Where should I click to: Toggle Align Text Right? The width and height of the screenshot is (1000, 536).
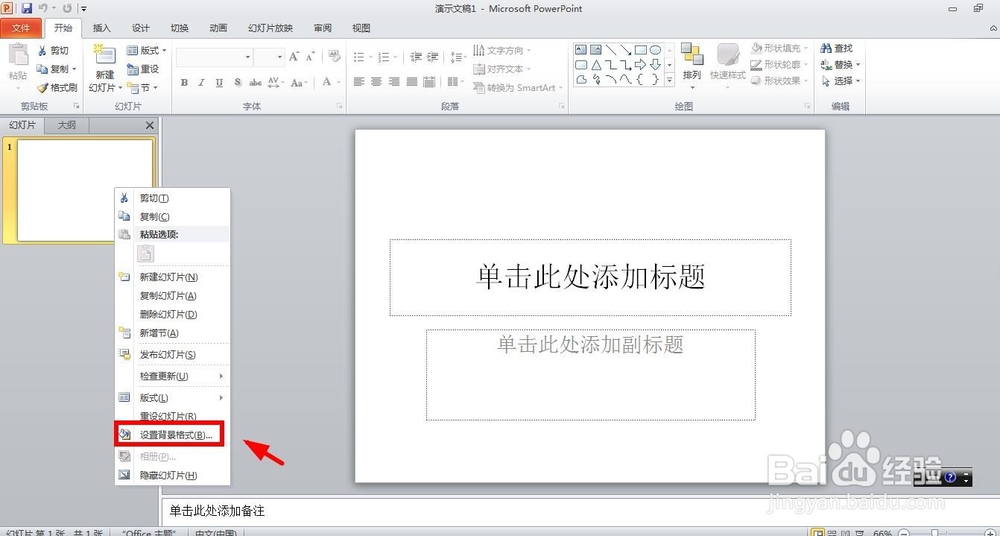coord(394,82)
